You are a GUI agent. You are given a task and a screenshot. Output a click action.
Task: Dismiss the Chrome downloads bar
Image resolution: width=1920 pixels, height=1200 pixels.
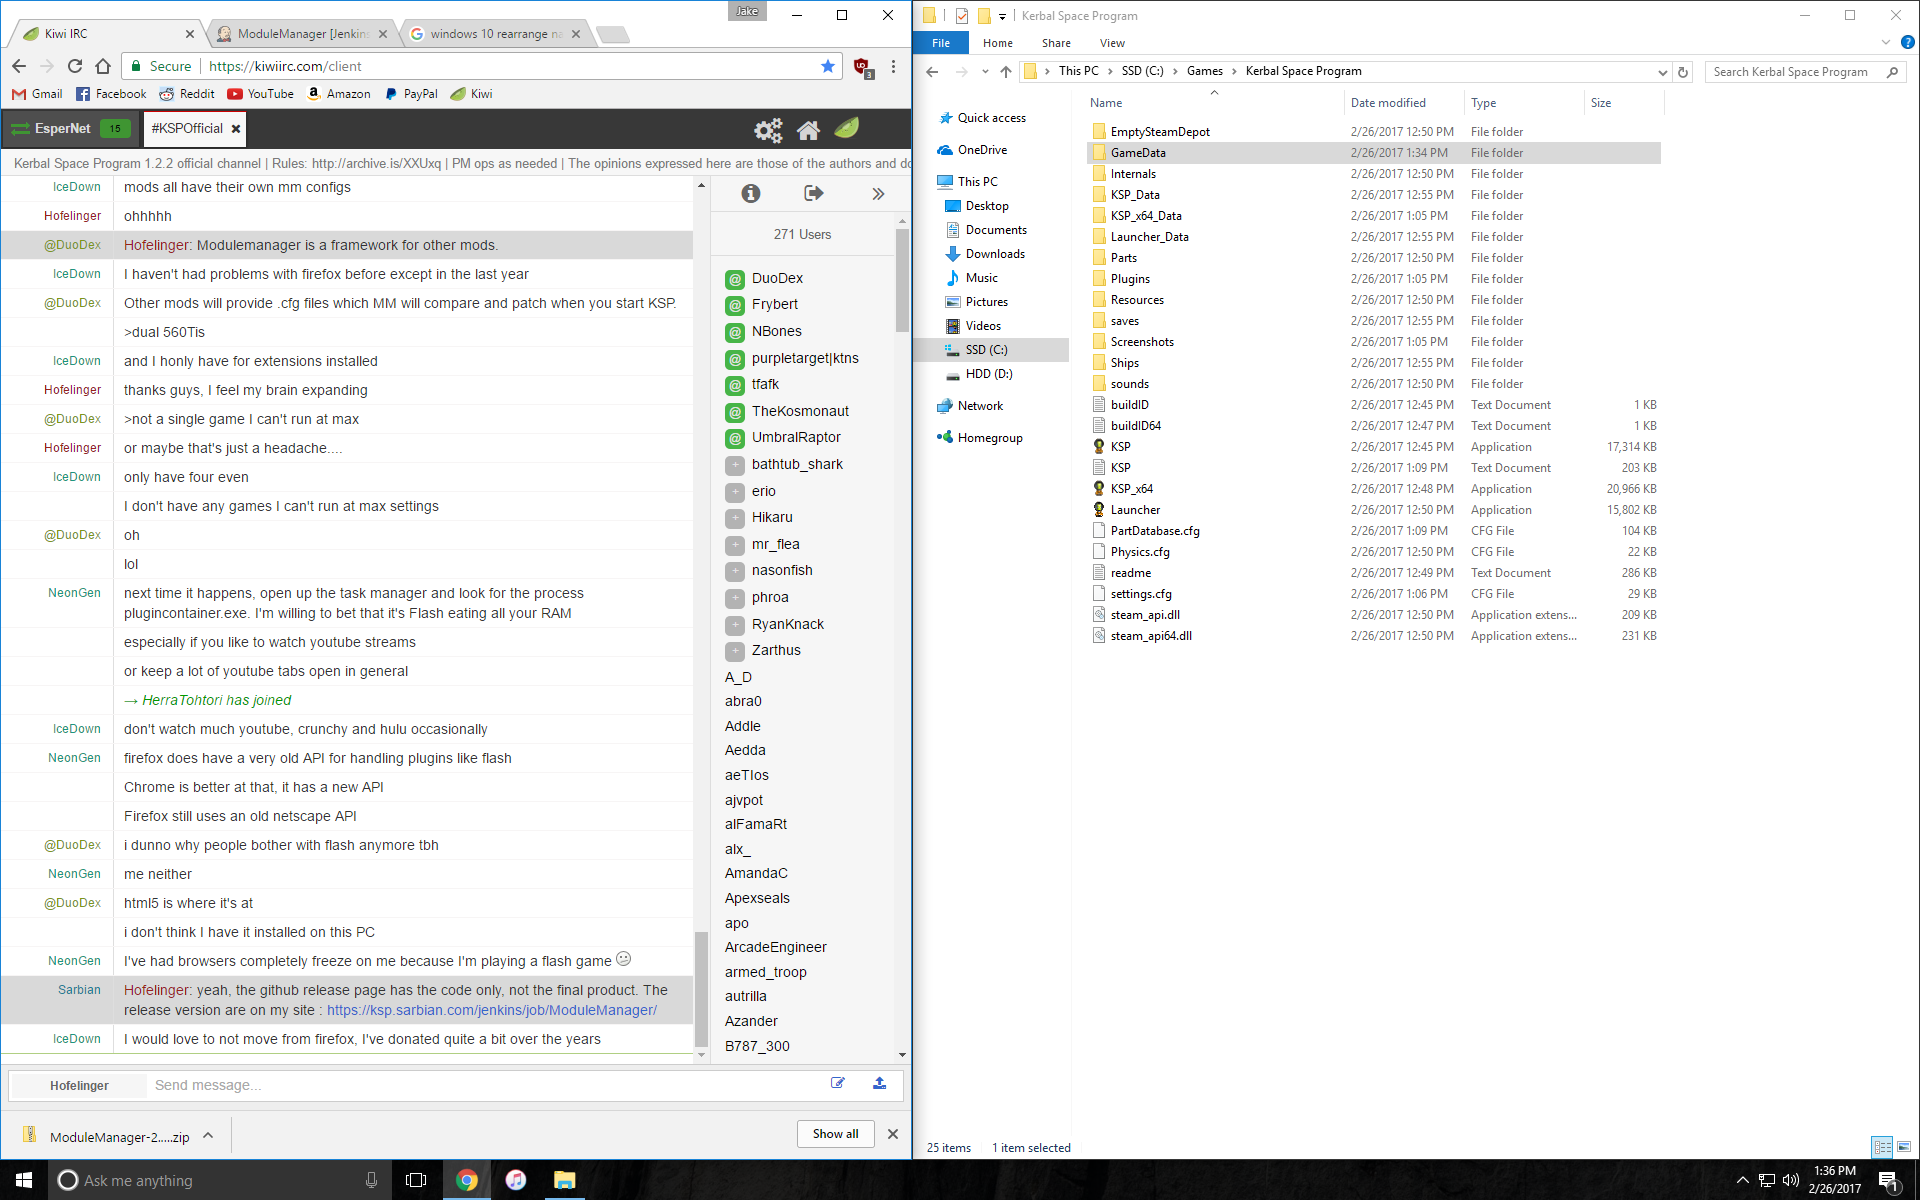coord(893,1134)
